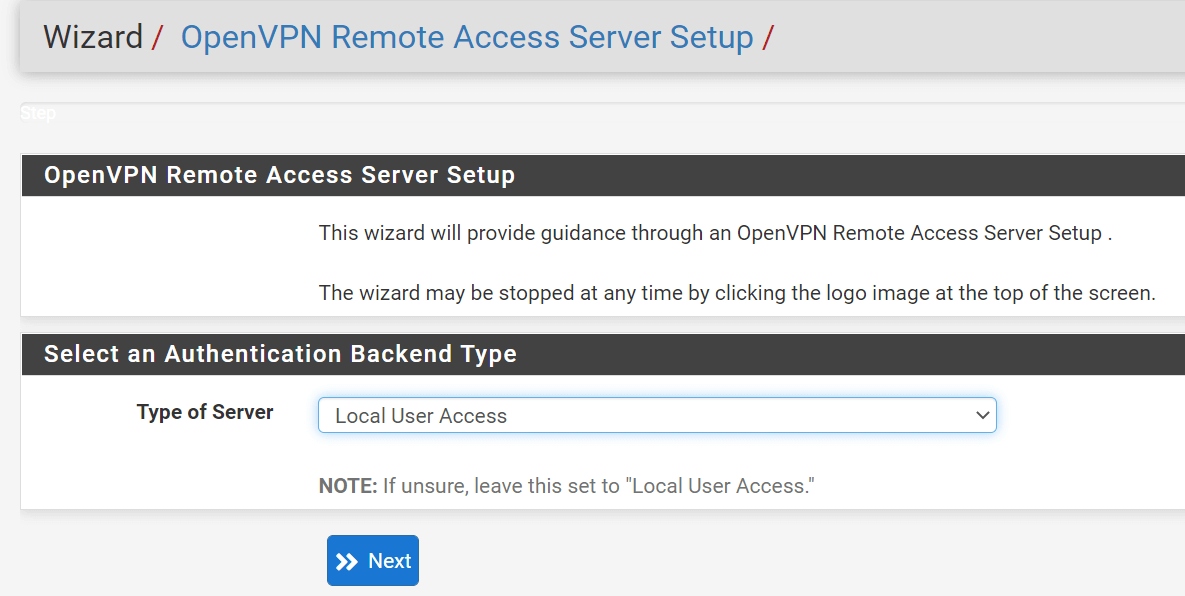Select the OpenVPN Remote Access Server Setup header bar

pos(278,174)
